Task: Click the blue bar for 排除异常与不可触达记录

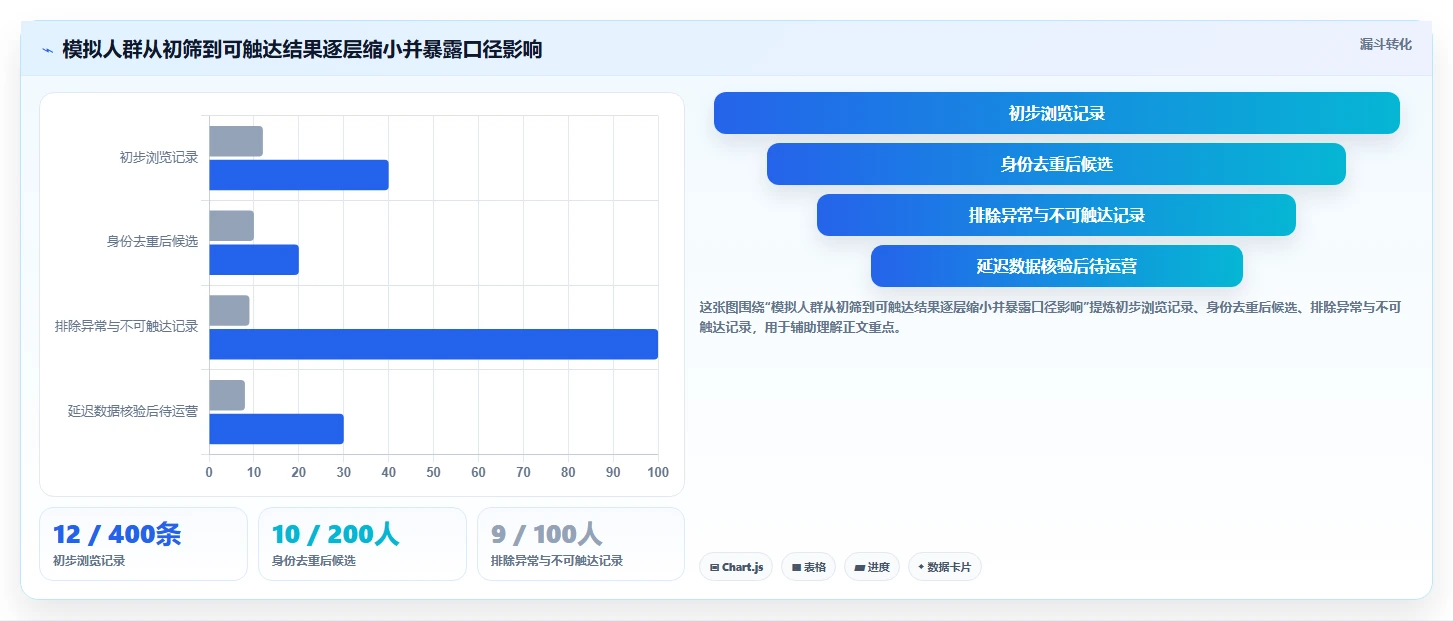Action: [433, 344]
